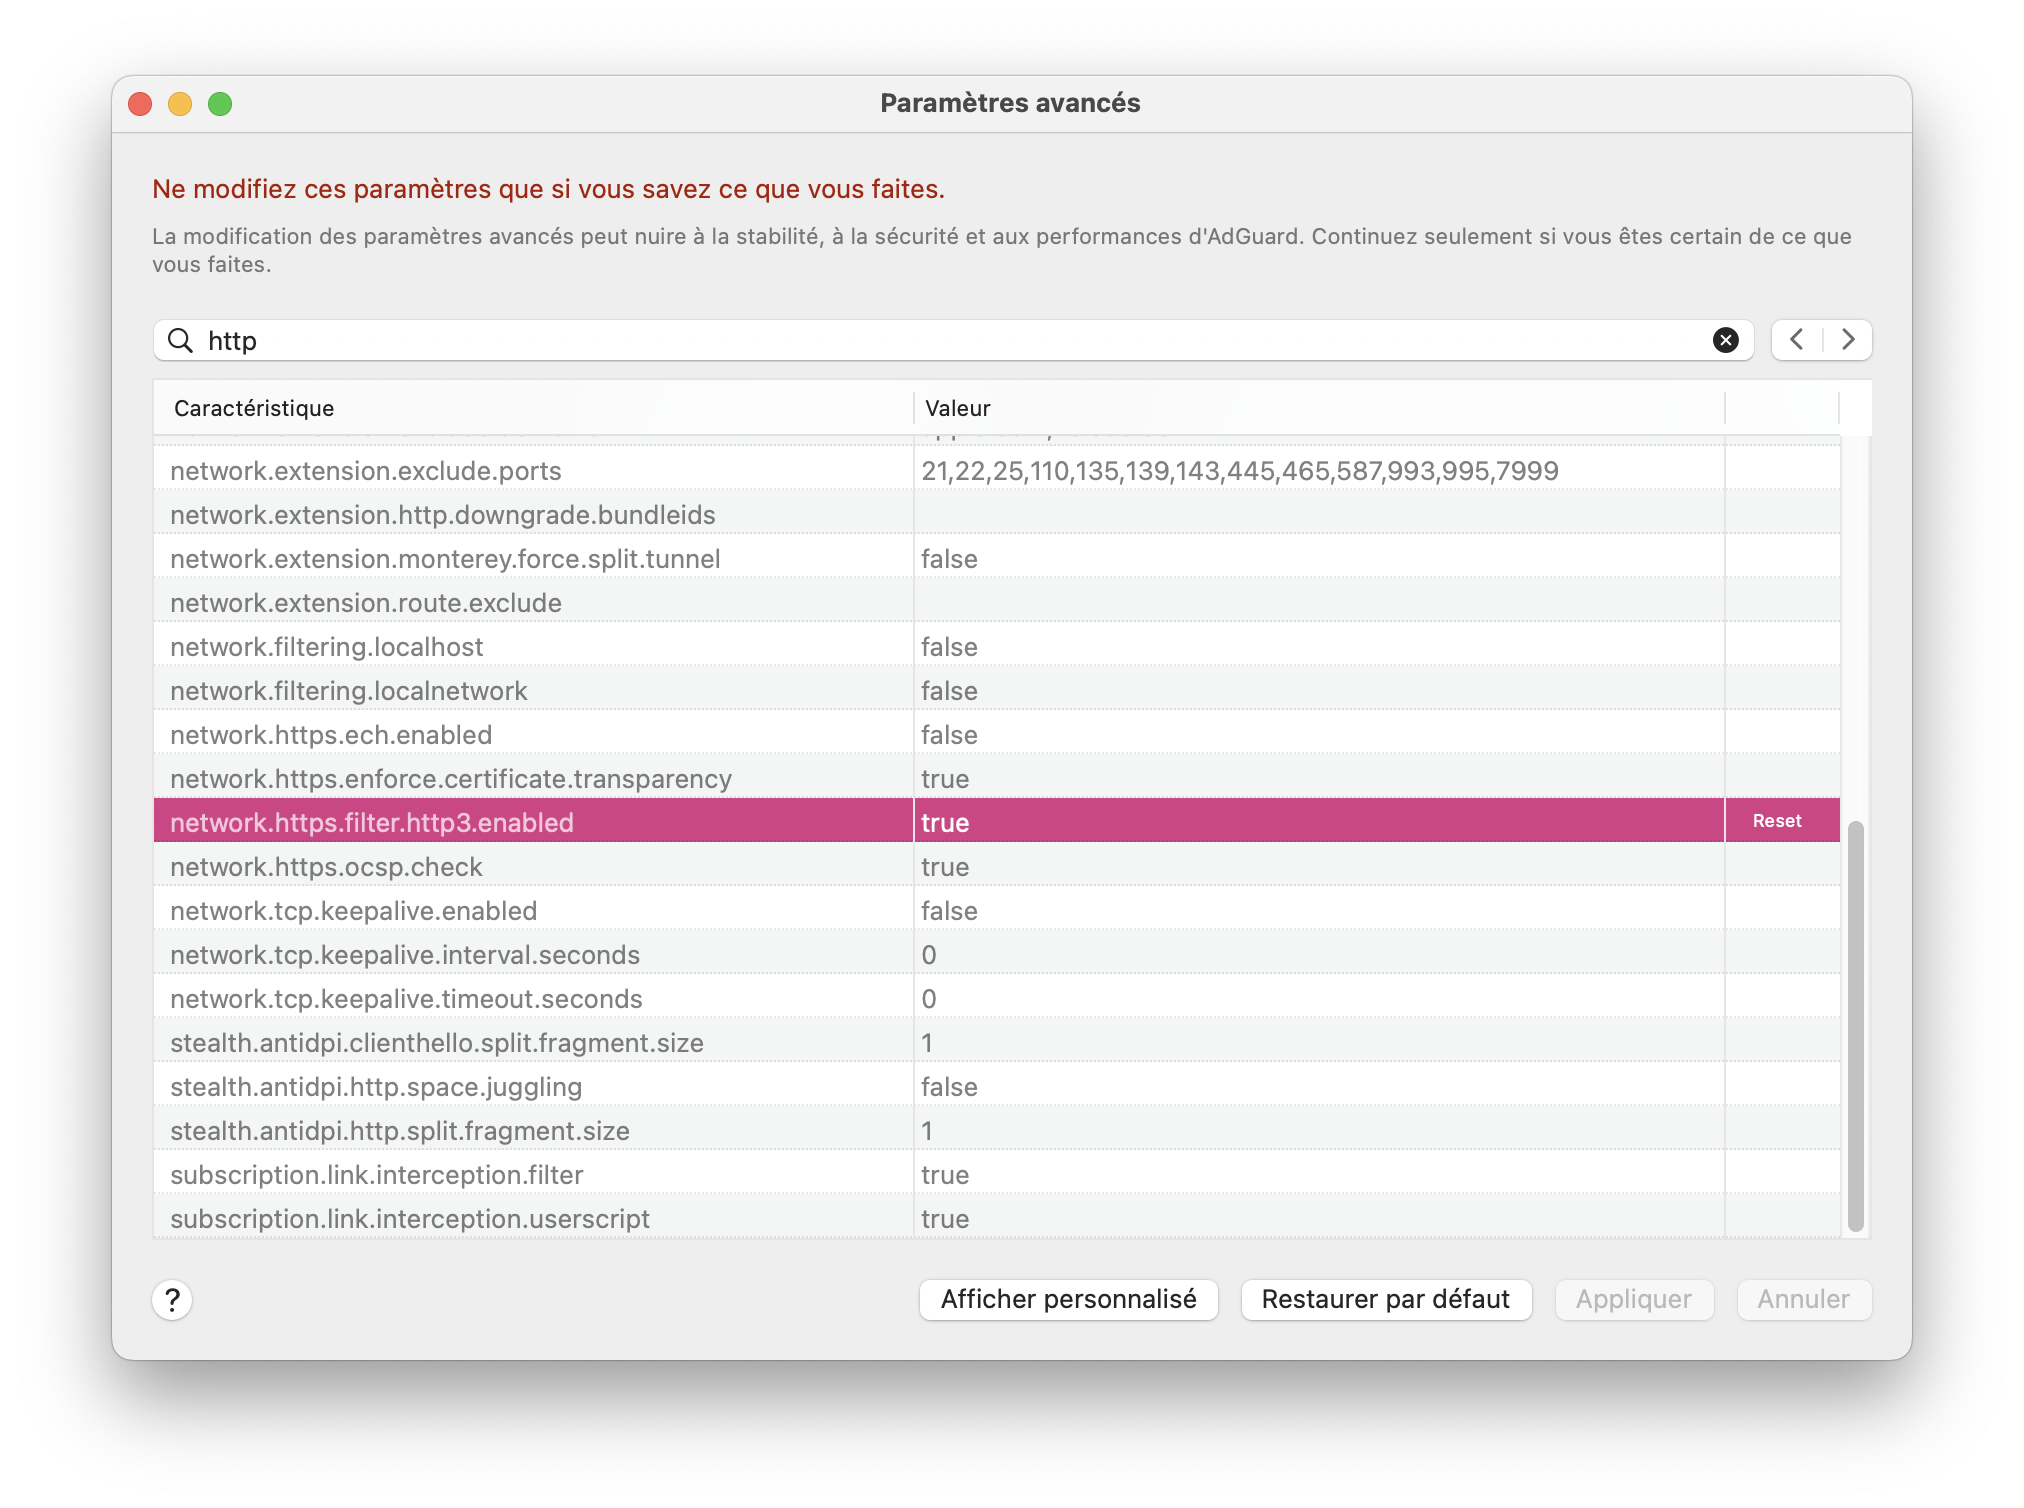The image size is (2024, 1508).
Task: Click Afficher personnalisé button
Action: [1069, 1299]
